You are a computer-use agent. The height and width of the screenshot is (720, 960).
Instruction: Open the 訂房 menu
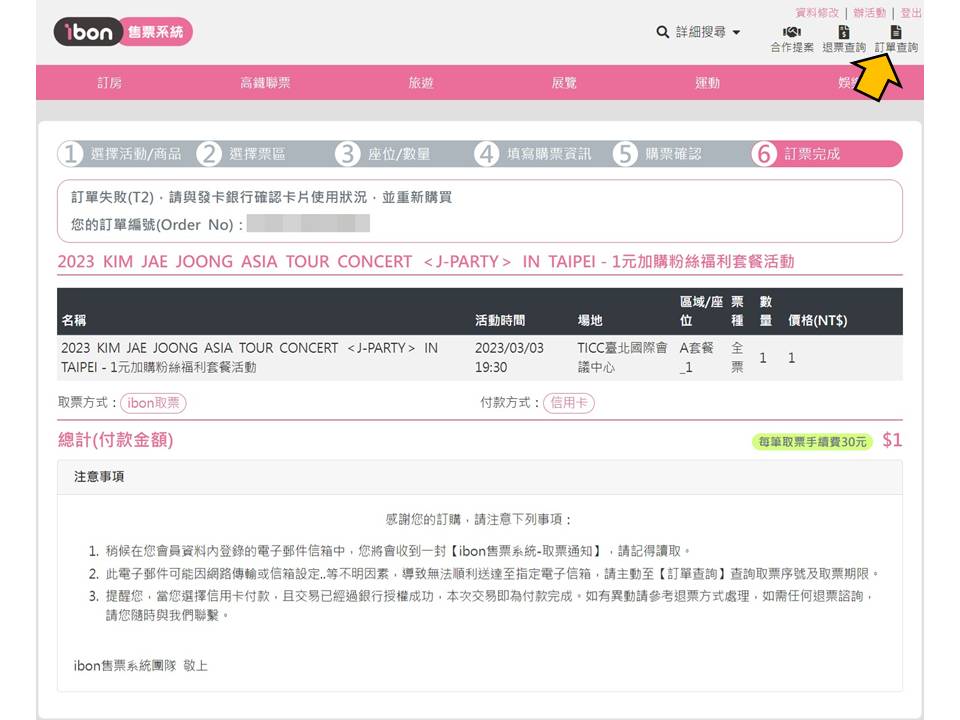(110, 83)
